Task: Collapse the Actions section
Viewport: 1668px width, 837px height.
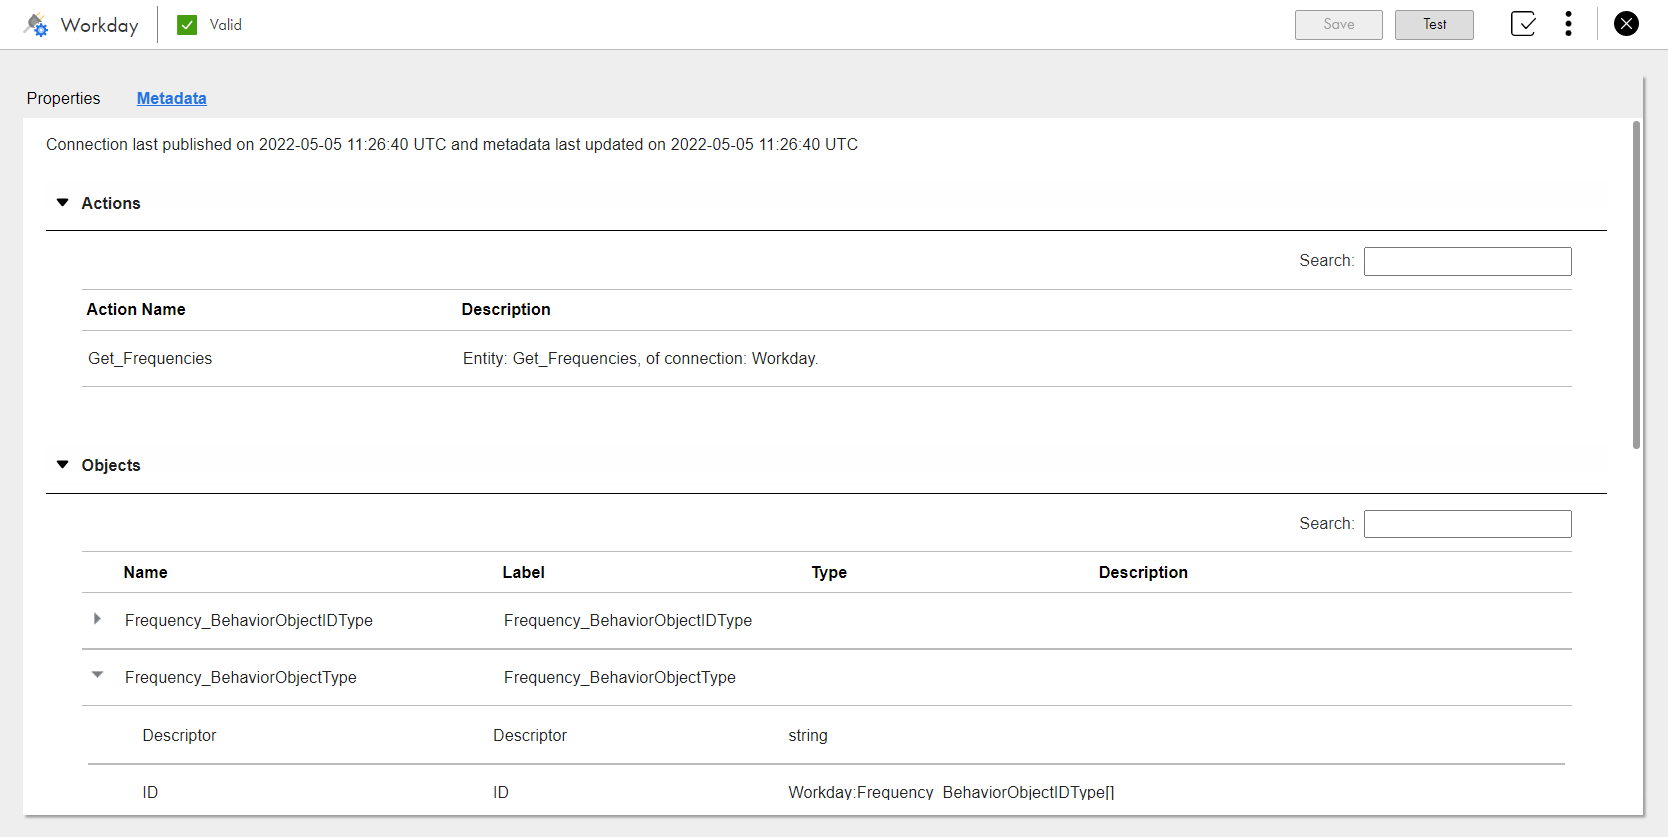Action: tap(63, 203)
